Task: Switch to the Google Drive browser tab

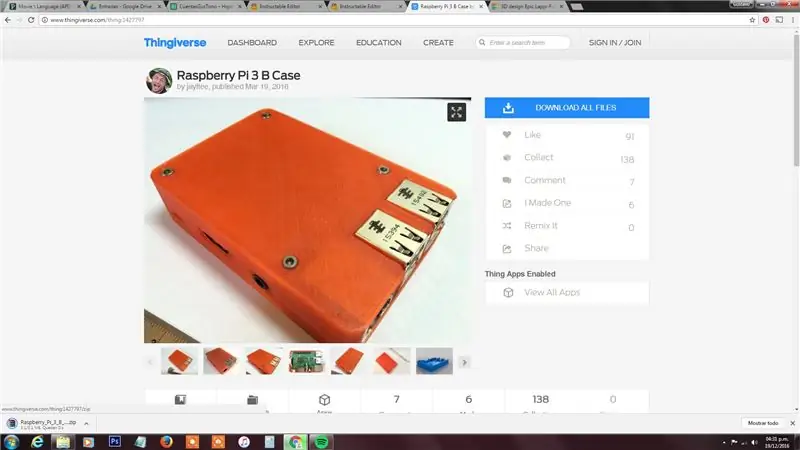Action: (124, 7)
